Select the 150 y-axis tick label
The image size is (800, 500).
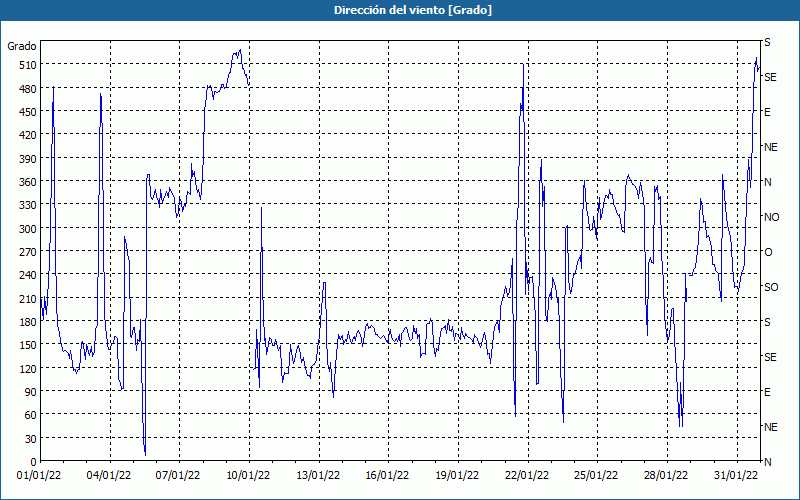tap(28, 345)
